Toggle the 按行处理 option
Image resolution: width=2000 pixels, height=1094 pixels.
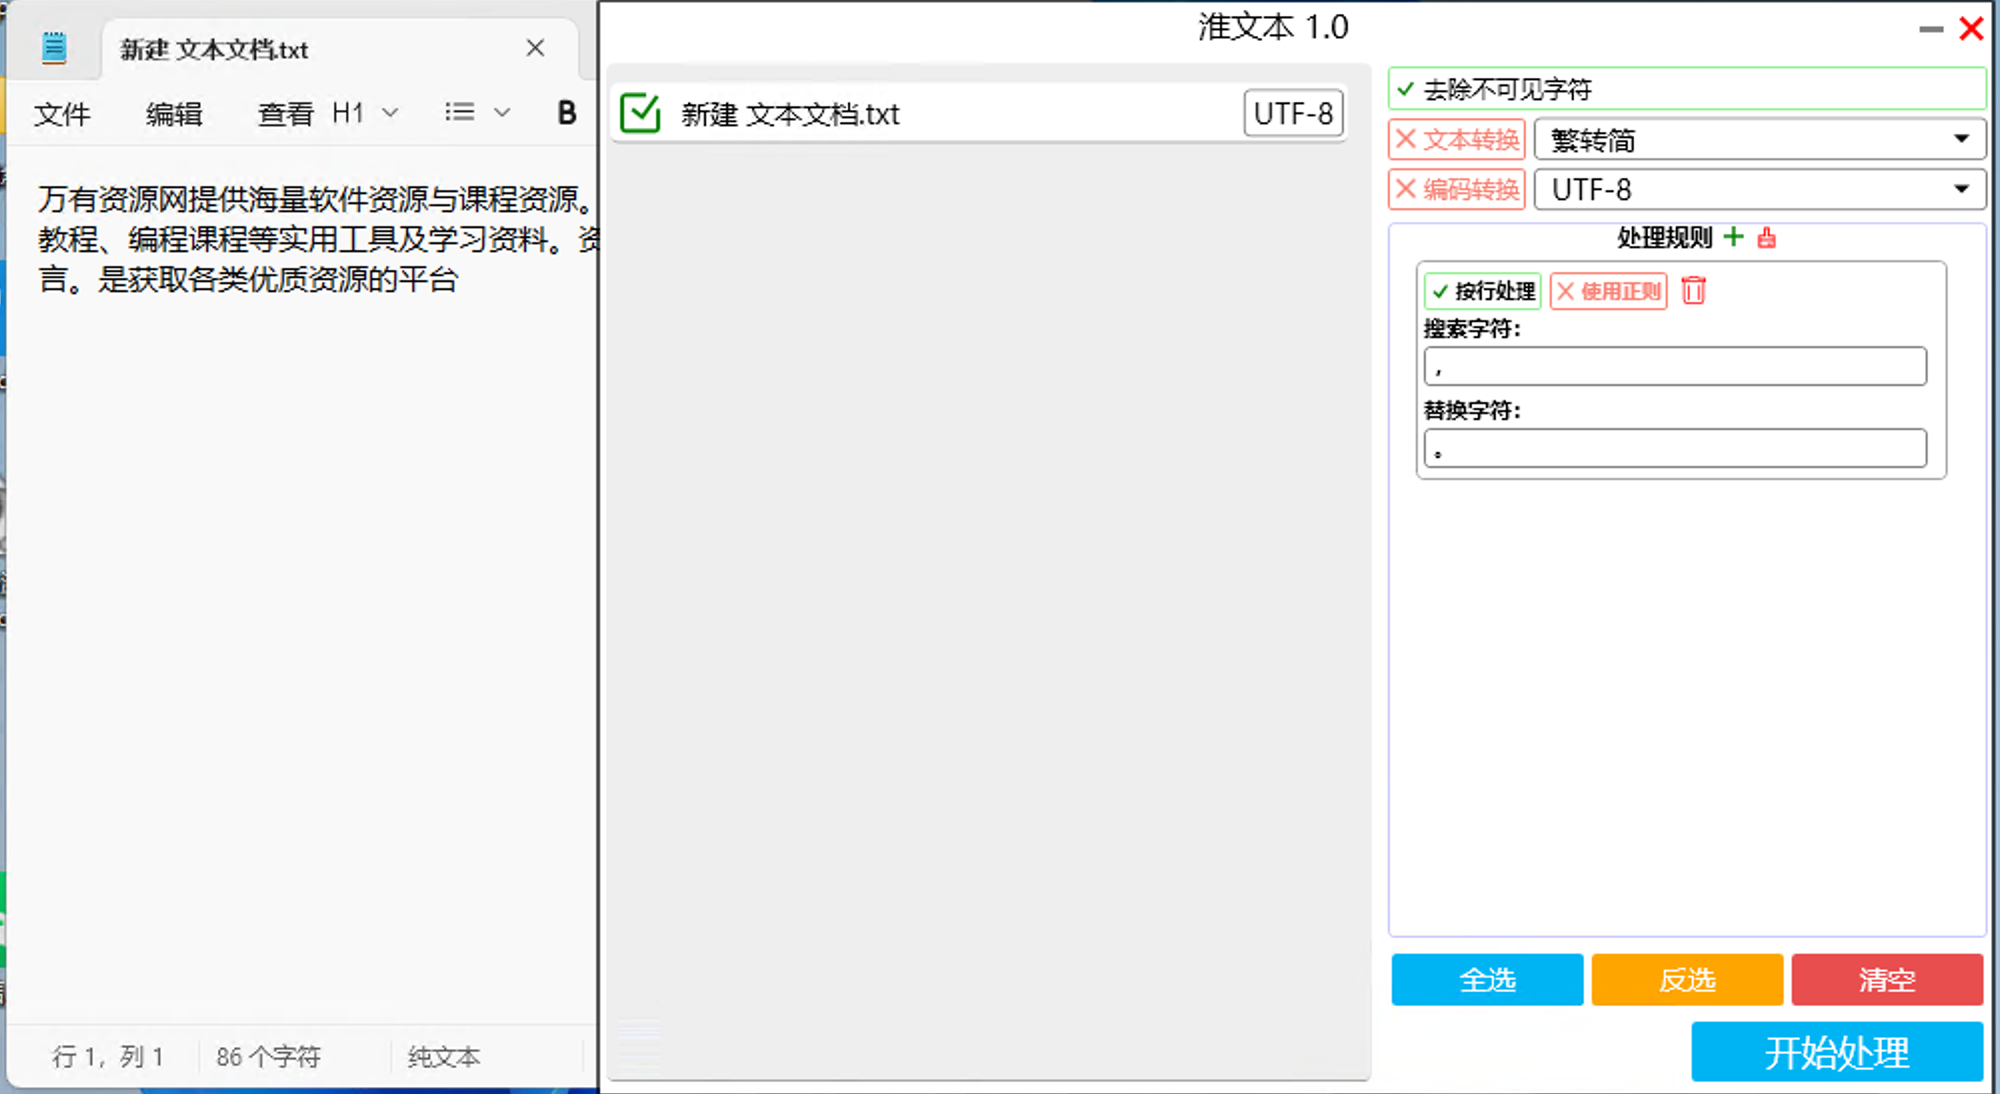tap(1483, 291)
